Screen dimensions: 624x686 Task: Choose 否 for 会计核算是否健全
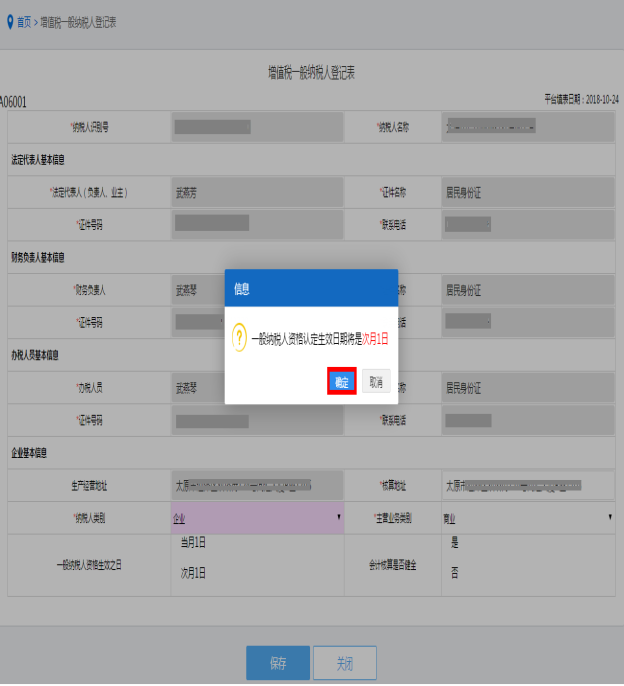point(455,574)
